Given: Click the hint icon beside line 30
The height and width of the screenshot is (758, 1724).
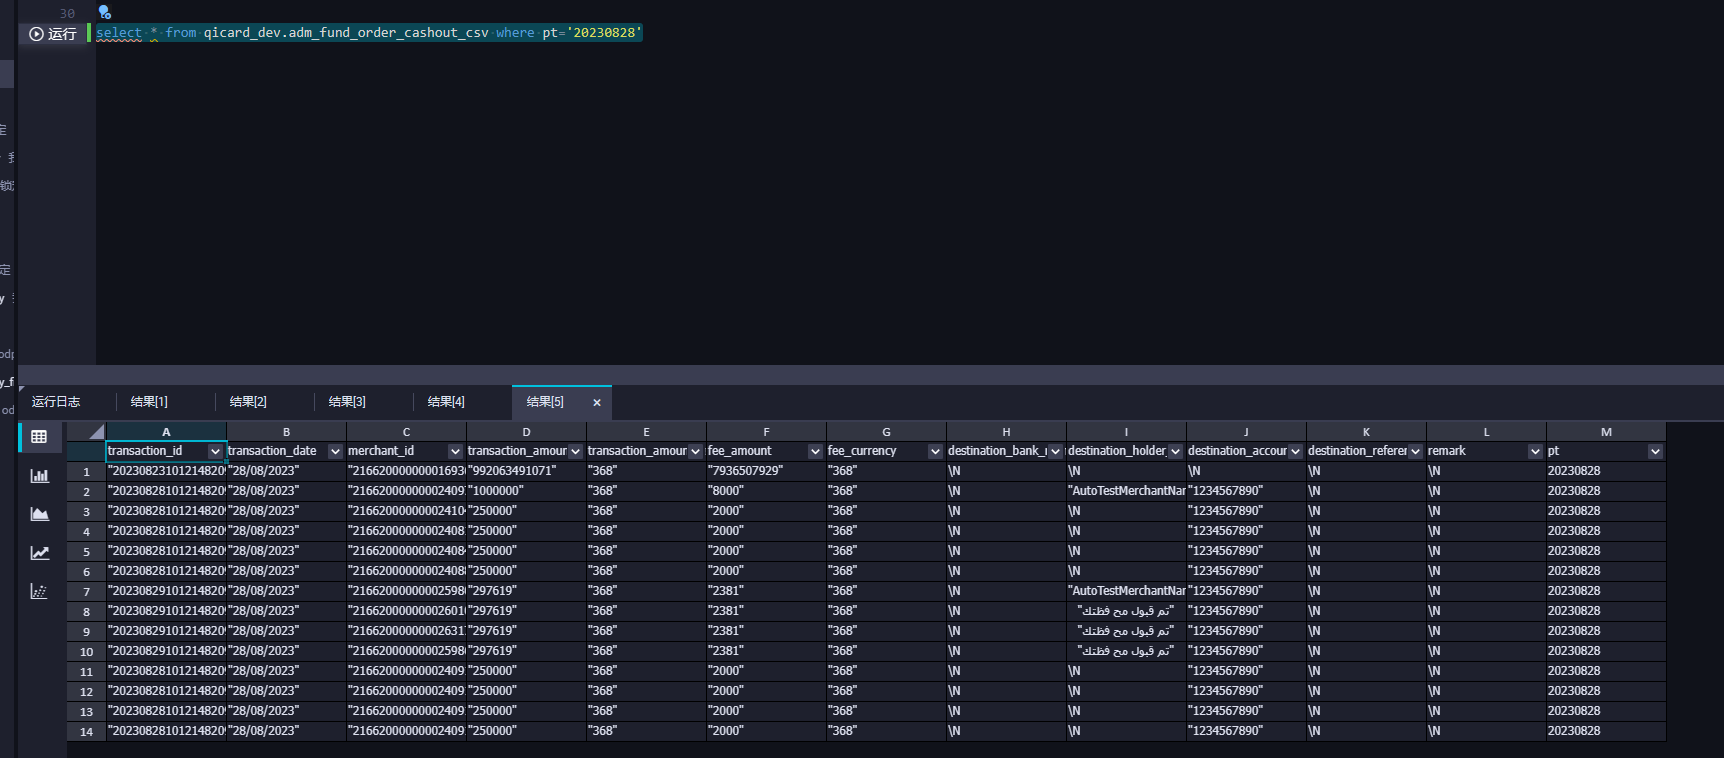Looking at the screenshot, I should point(105,12).
